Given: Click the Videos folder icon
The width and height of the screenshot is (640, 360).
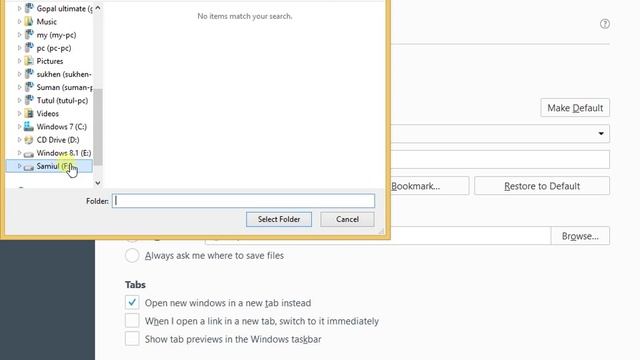Looking at the screenshot, I should click(29, 113).
